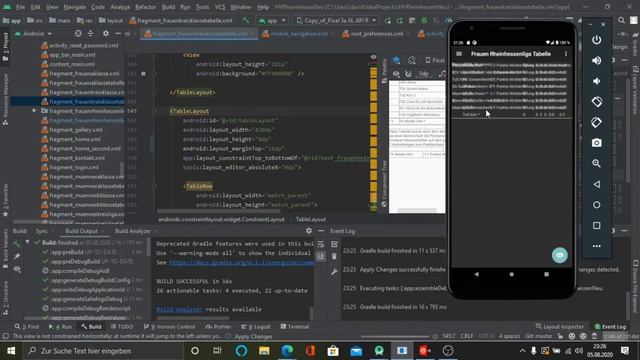Open Windows Start menu
The image size is (640, 360).
click(11, 351)
